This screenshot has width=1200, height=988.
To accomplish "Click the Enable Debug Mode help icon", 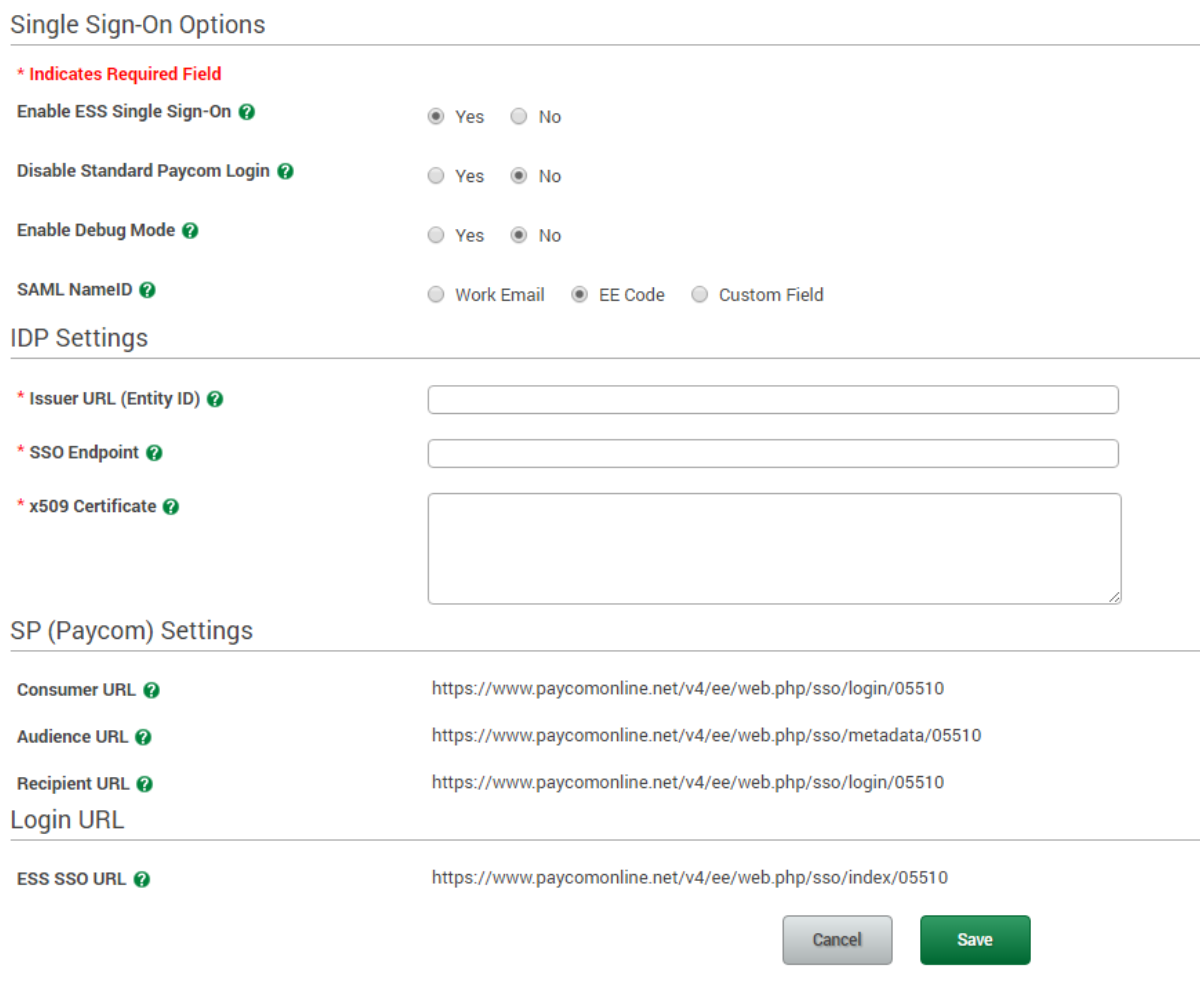I will 189,230.
